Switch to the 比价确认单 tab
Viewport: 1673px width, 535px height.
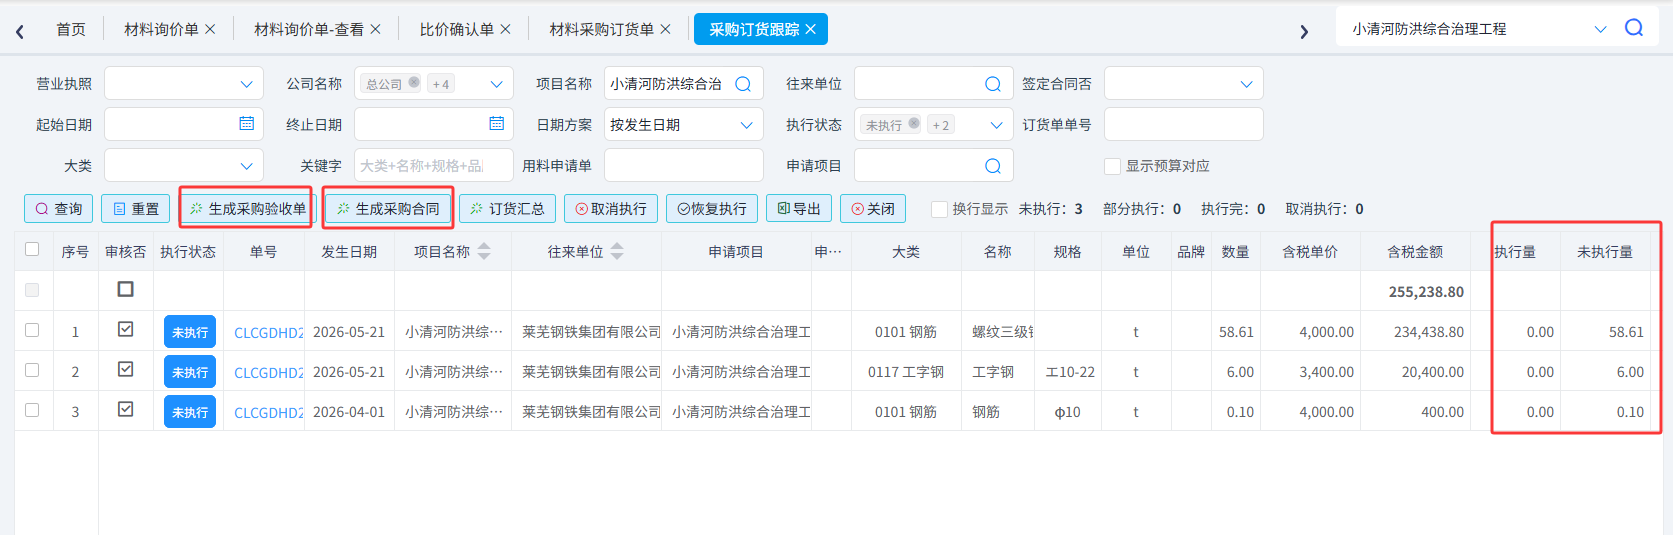tap(457, 29)
